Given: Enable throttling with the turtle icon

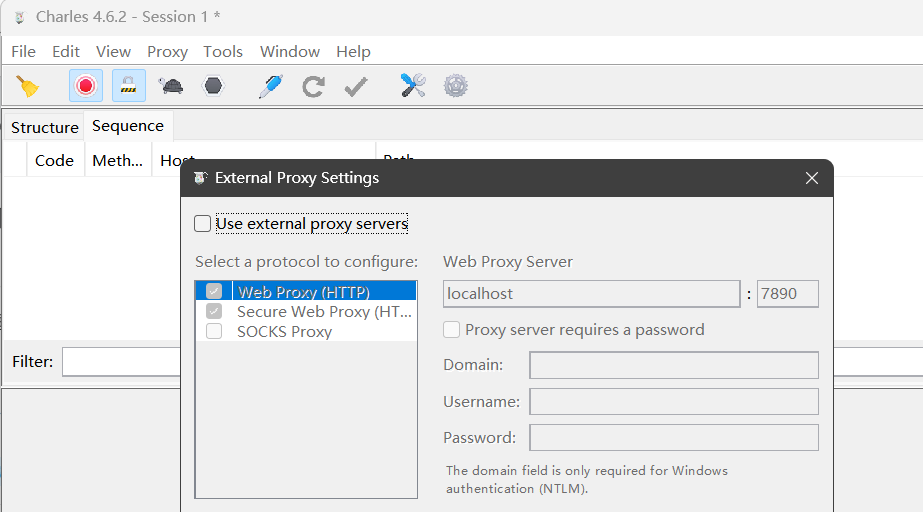Looking at the screenshot, I should (x=171, y=86).
